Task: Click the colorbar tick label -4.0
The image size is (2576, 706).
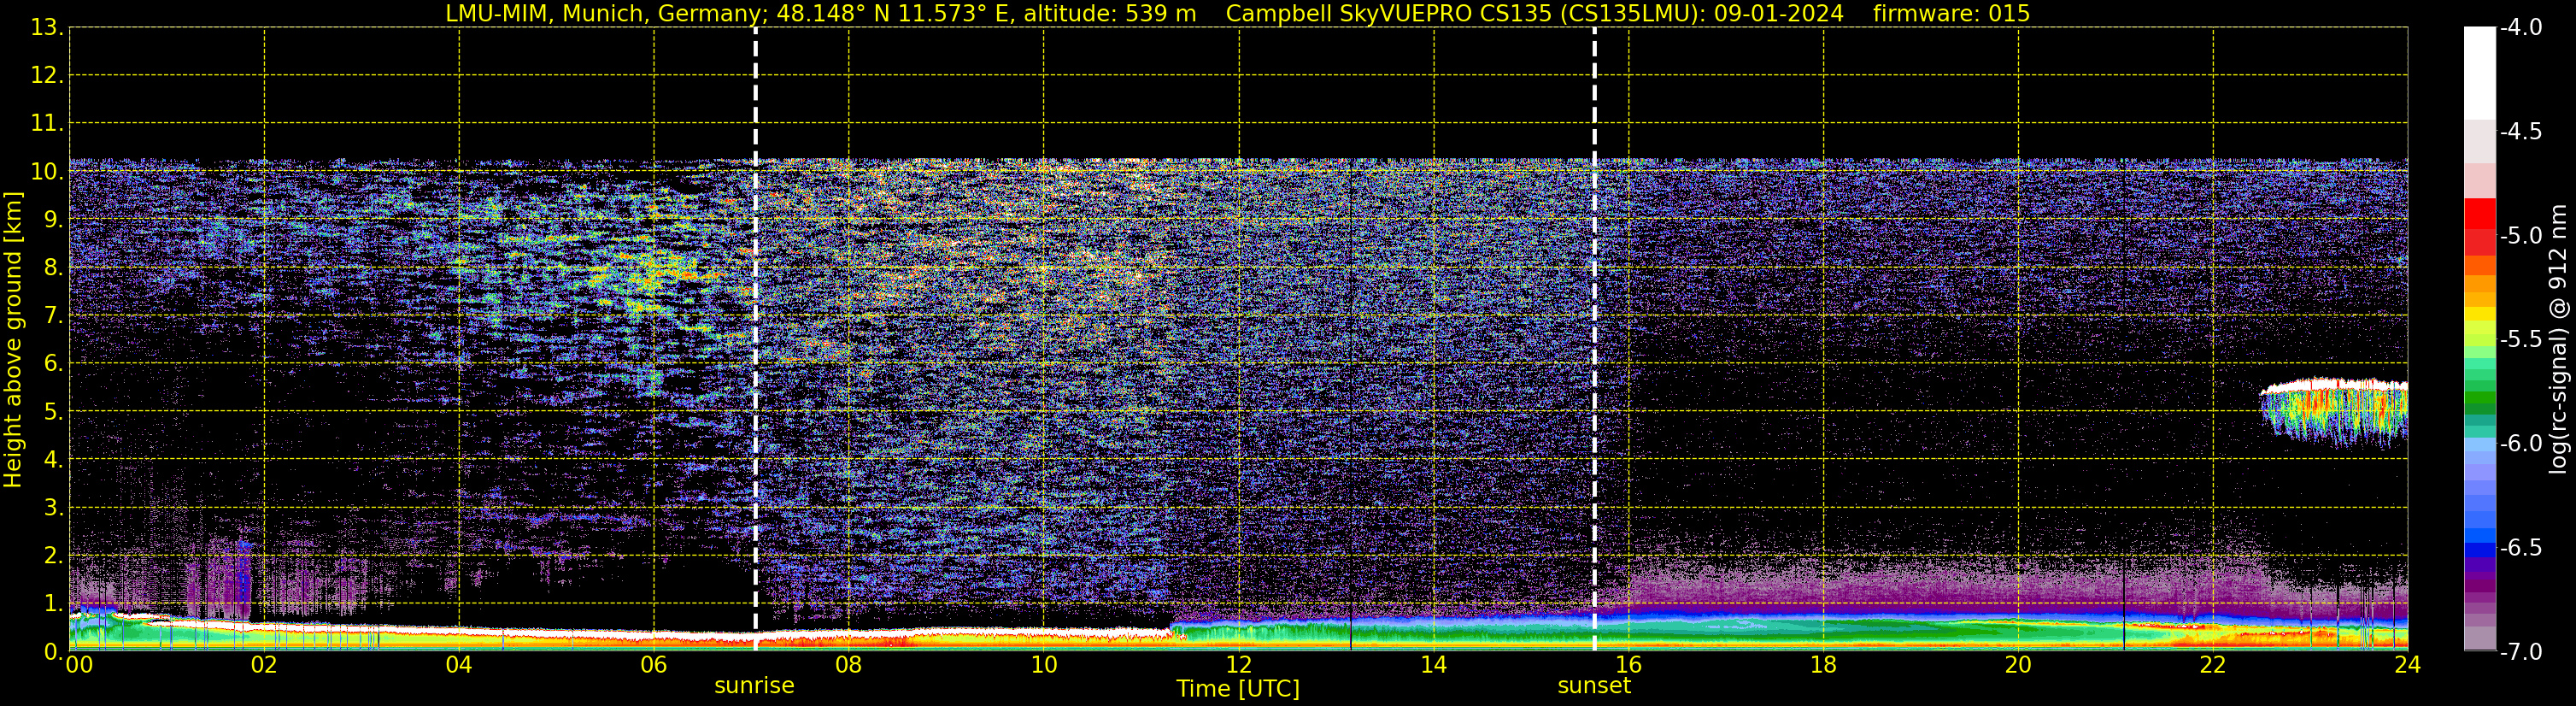Action: [x=2520, y=27]
